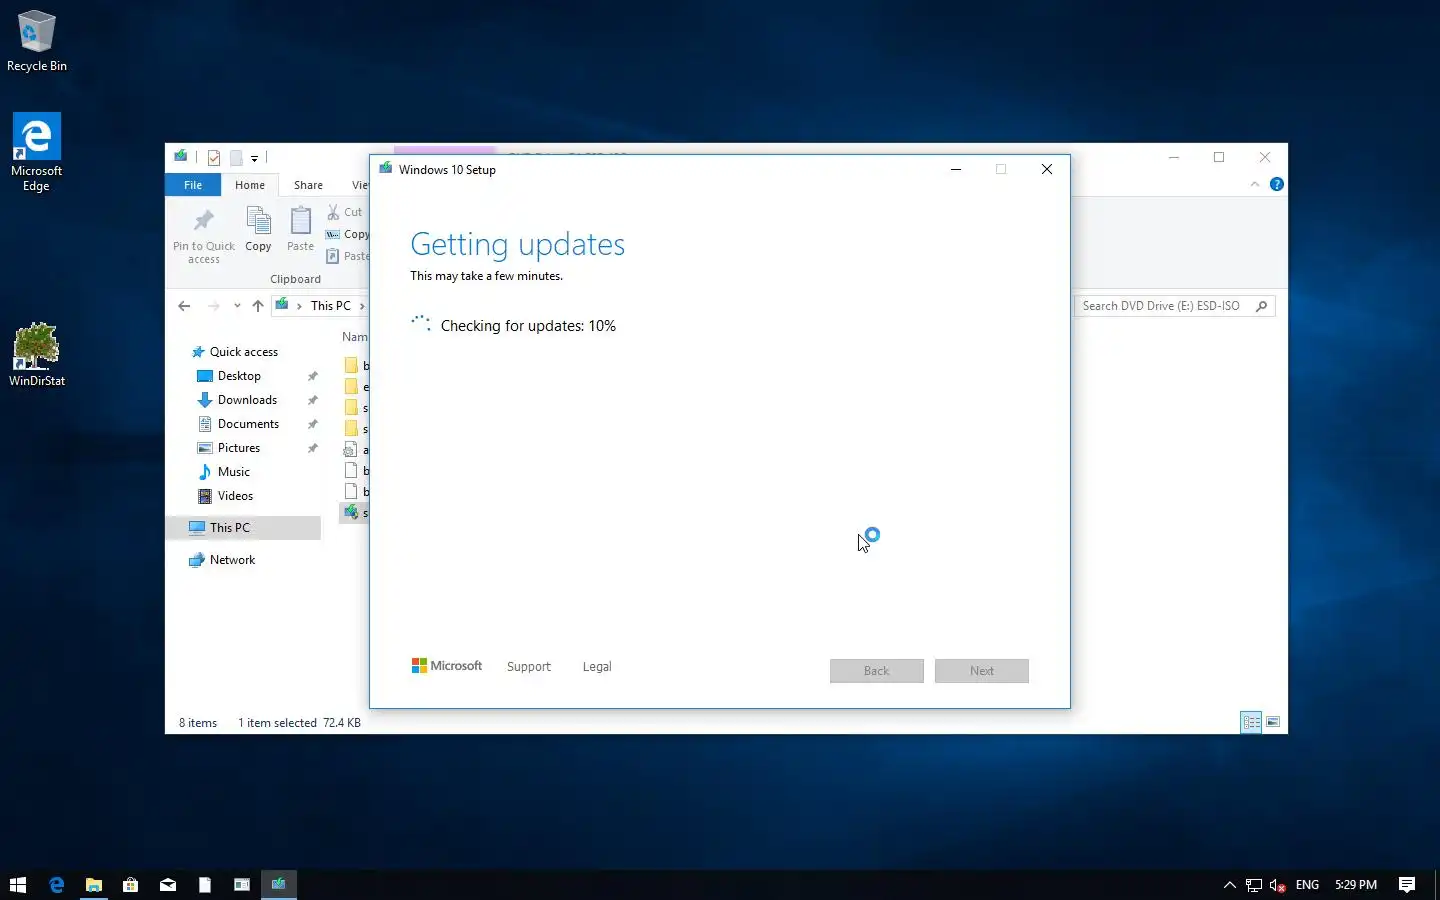
Task: Click chevron before This PC in address bar
Action: coord(299,306)
